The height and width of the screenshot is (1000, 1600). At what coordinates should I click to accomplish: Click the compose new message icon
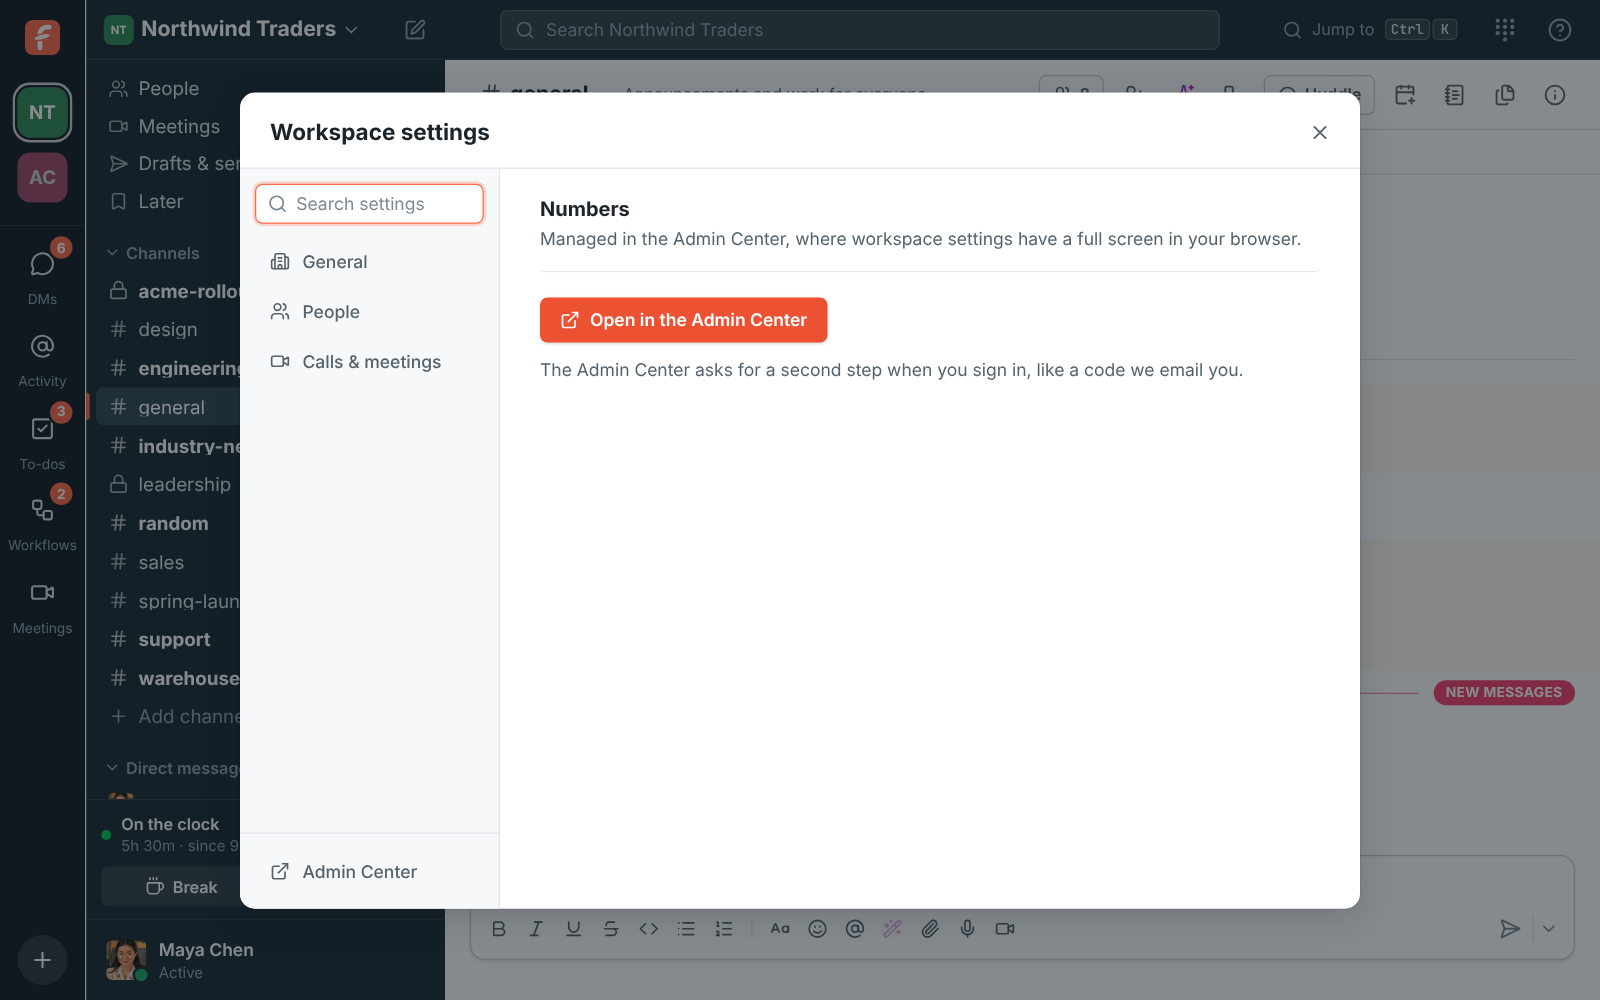(415, 30)
